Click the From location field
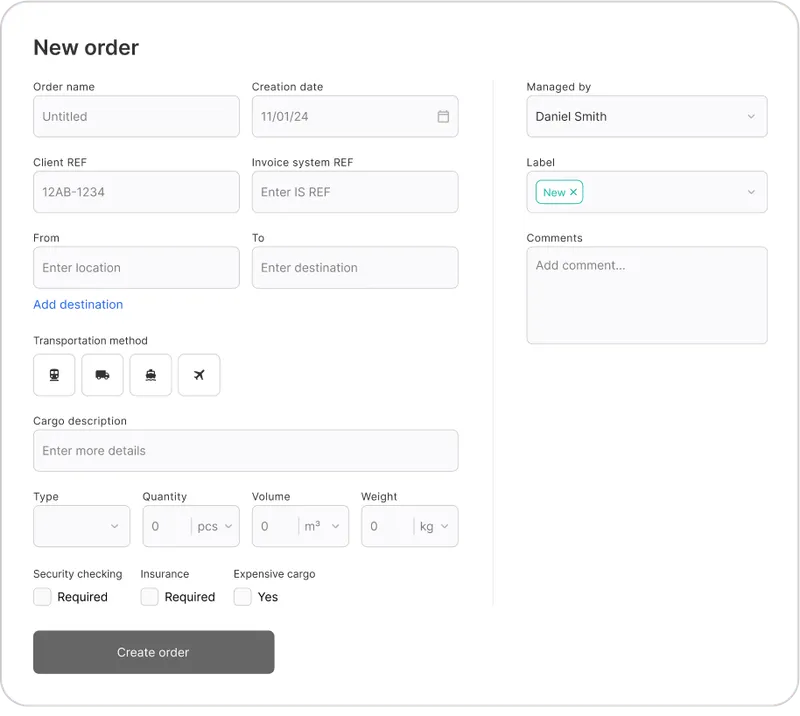The height and width of the screenshot is (716, 800). 136,267
